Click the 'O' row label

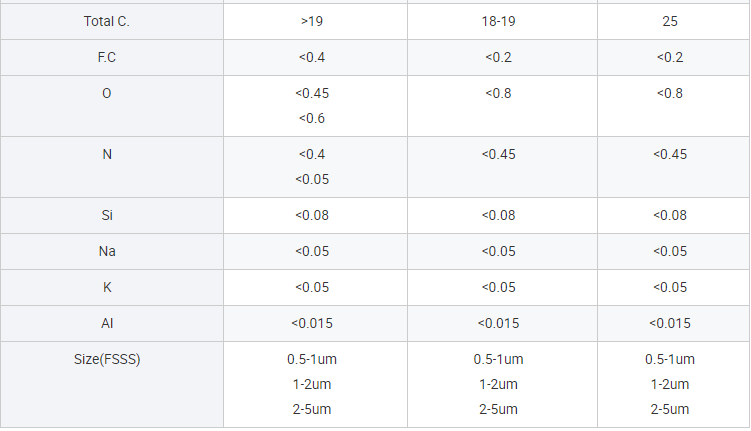(x=106, y=93)
